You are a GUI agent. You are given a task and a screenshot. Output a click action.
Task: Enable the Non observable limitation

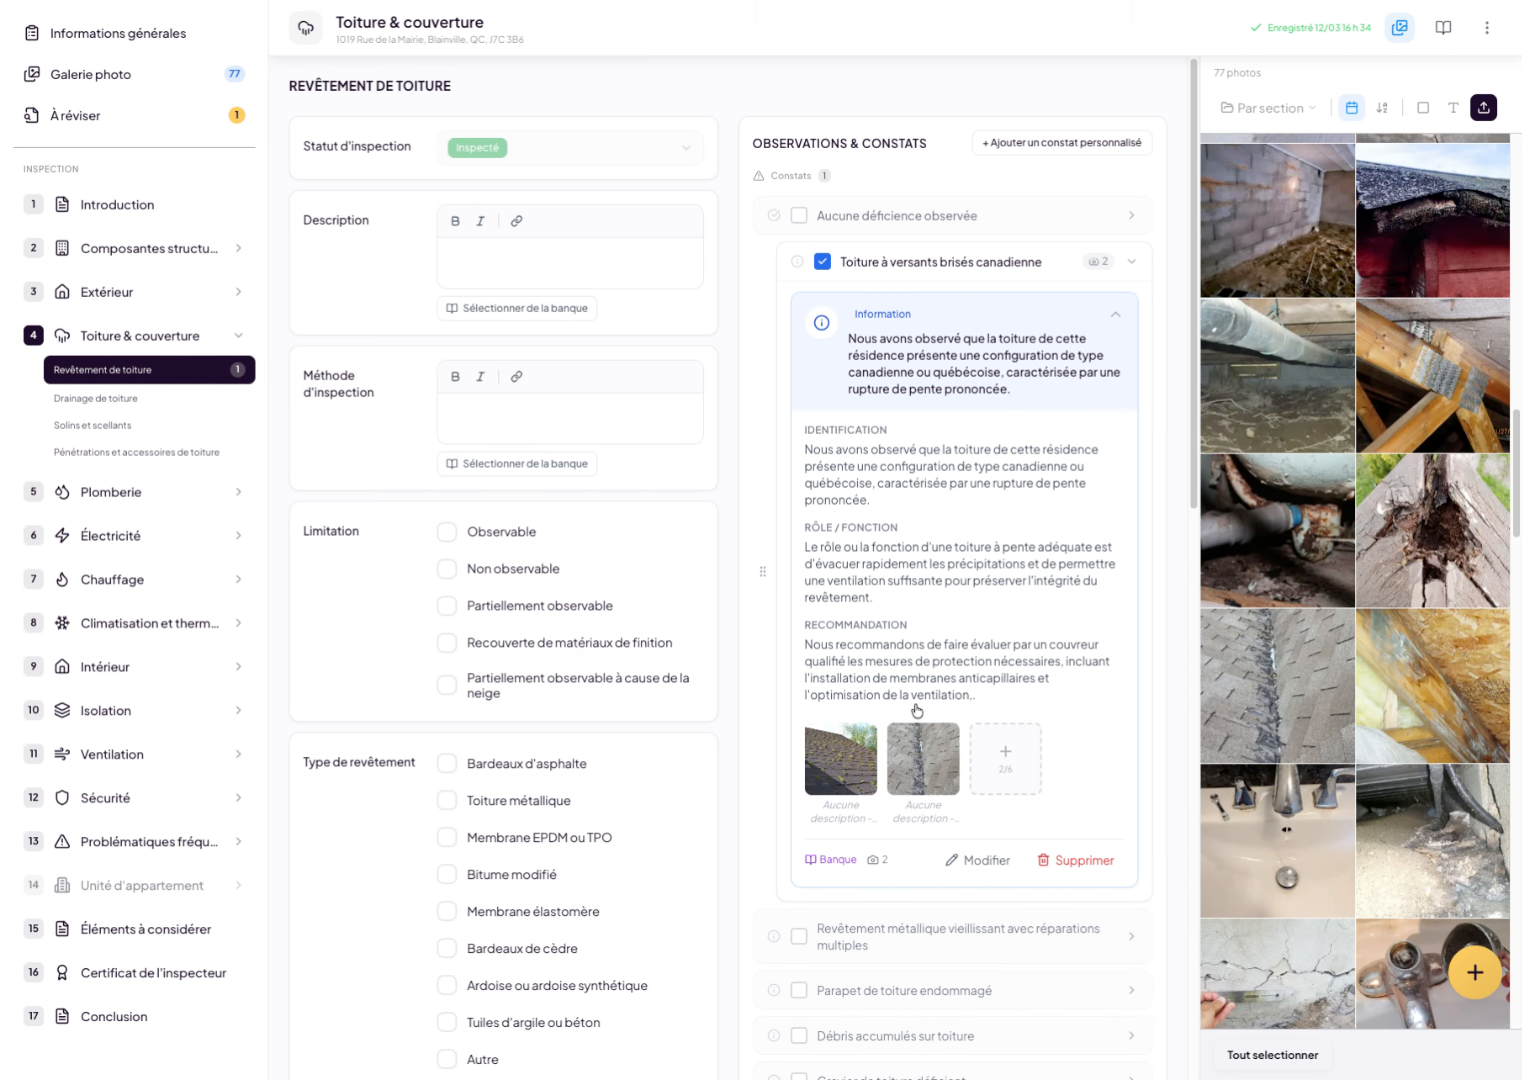click(x=447, y=569)
